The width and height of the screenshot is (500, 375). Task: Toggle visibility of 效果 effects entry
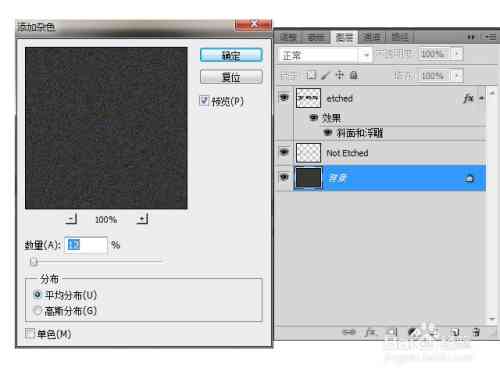coord(313,117)
